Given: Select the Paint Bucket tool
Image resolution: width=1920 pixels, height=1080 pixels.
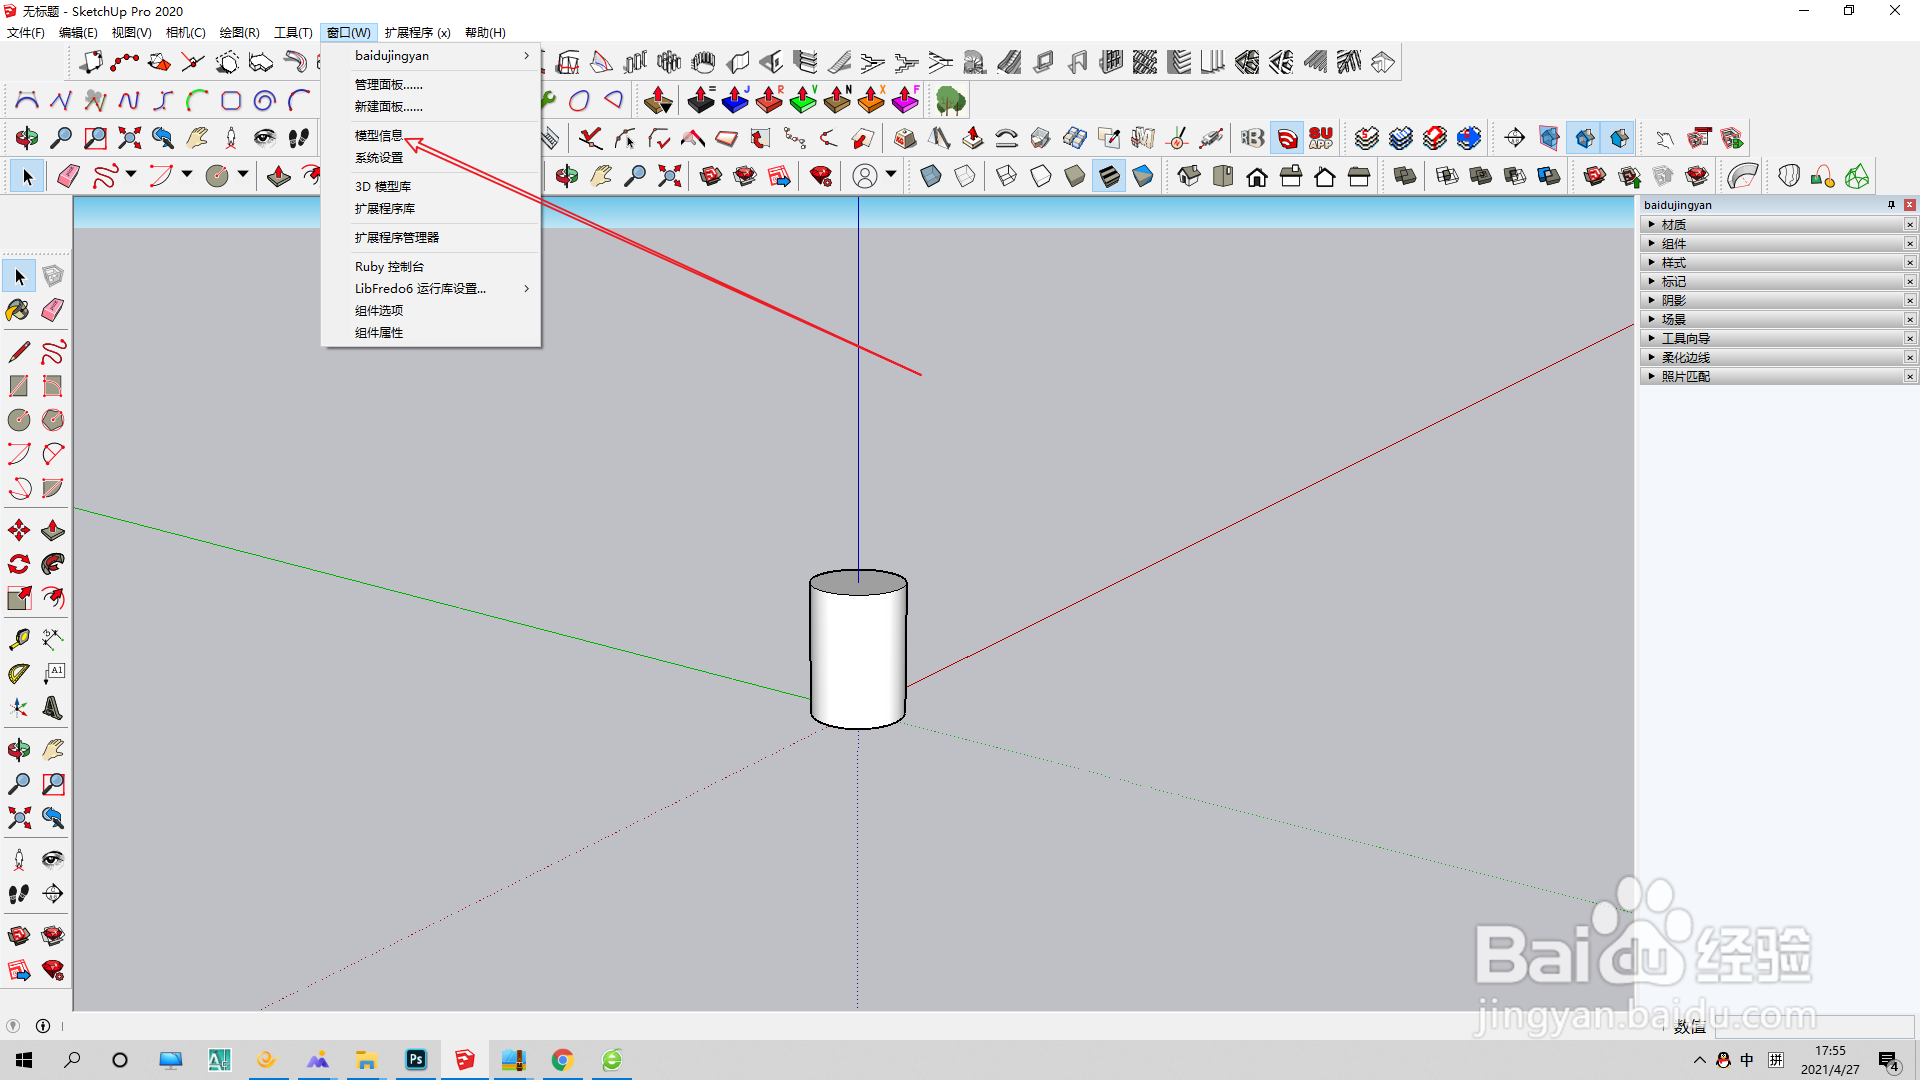Looking at the screenshot, I should tap(18, 310).
